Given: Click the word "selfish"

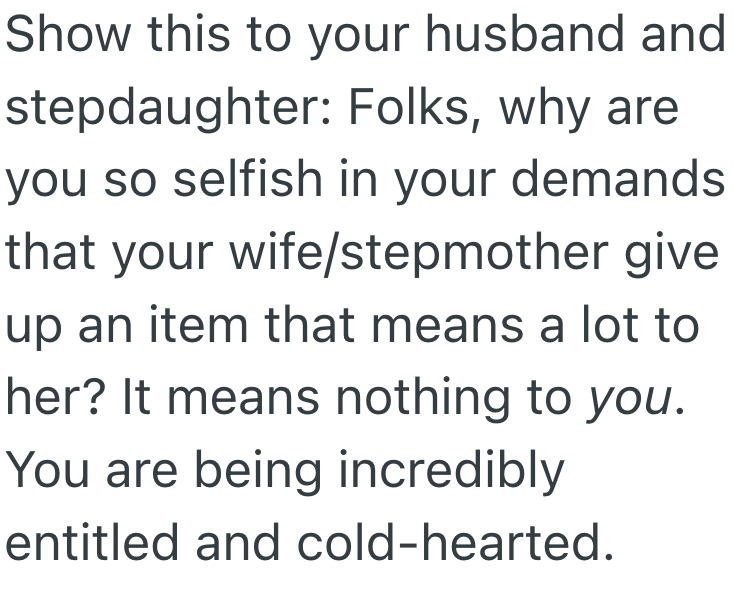Looking at the screenshot, I should 236,181.
